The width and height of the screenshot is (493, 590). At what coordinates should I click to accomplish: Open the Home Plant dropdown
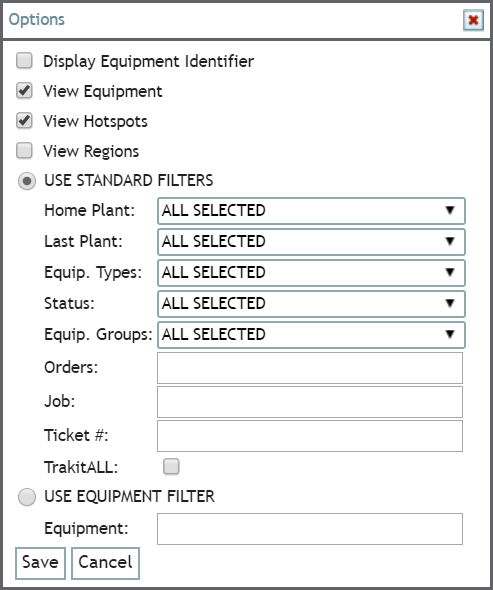pos(311,211)
